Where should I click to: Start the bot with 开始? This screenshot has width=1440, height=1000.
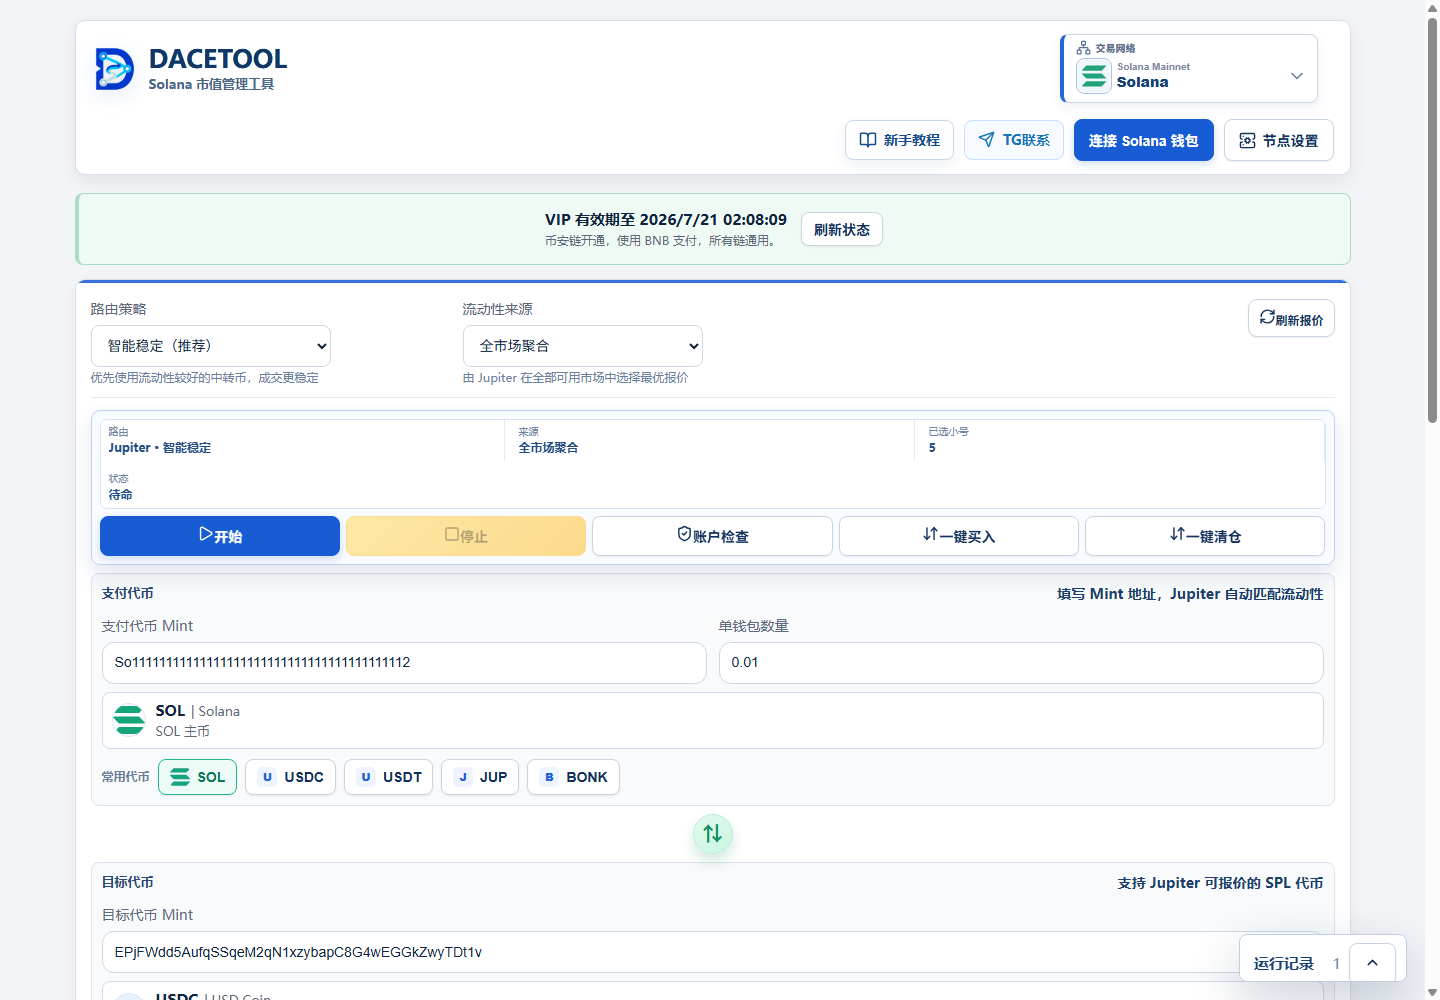pyautogui.click(x=220, y=536)
